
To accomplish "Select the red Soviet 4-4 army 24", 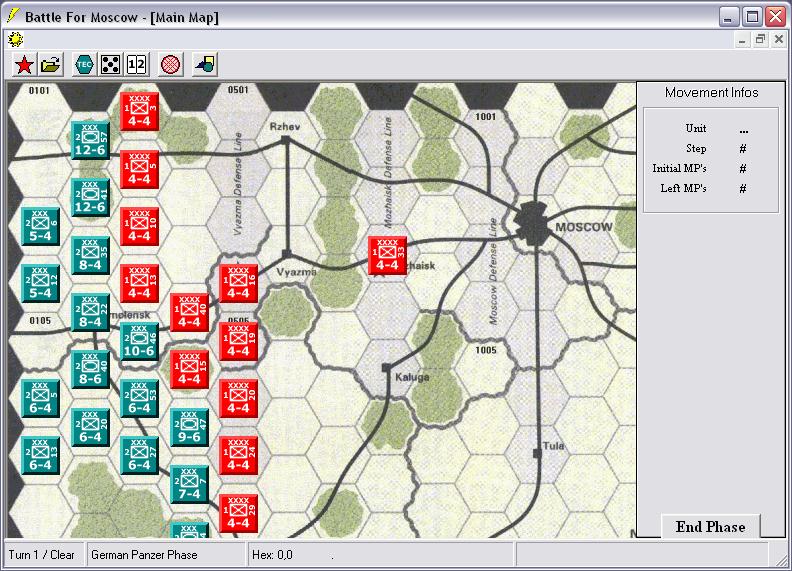I will [x=239, y=456].
